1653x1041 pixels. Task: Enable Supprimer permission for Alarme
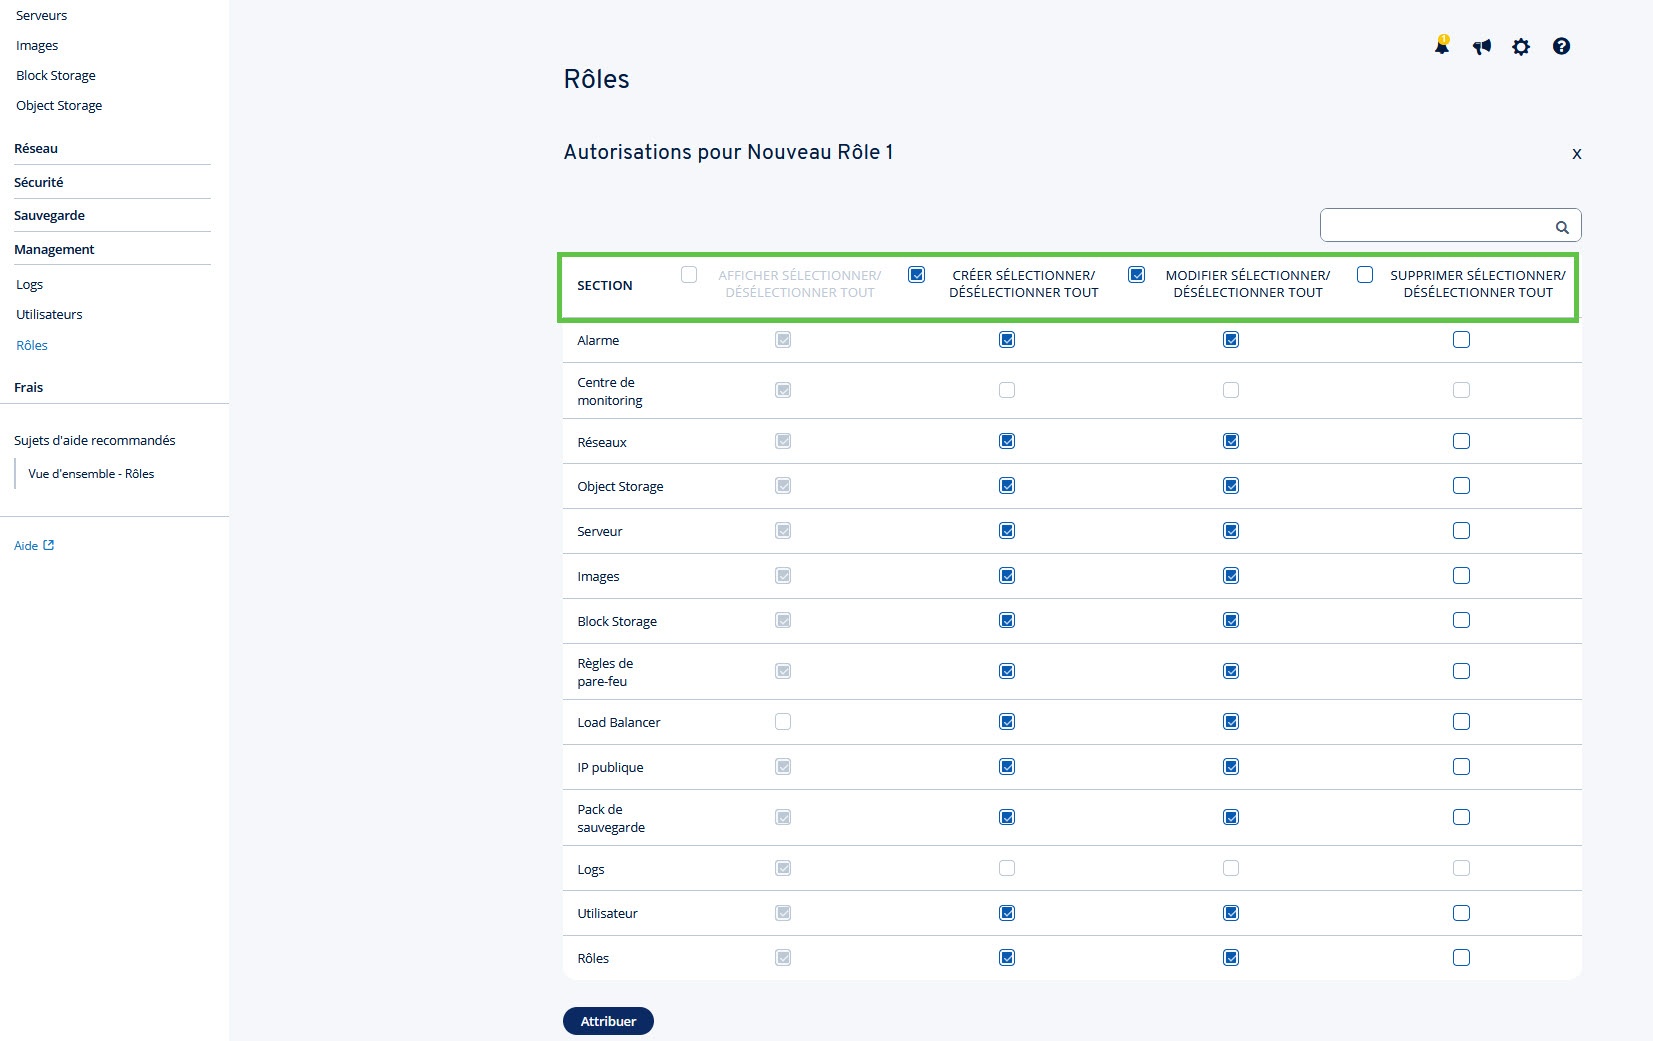pyautogui.click(x=1462, y=340)
